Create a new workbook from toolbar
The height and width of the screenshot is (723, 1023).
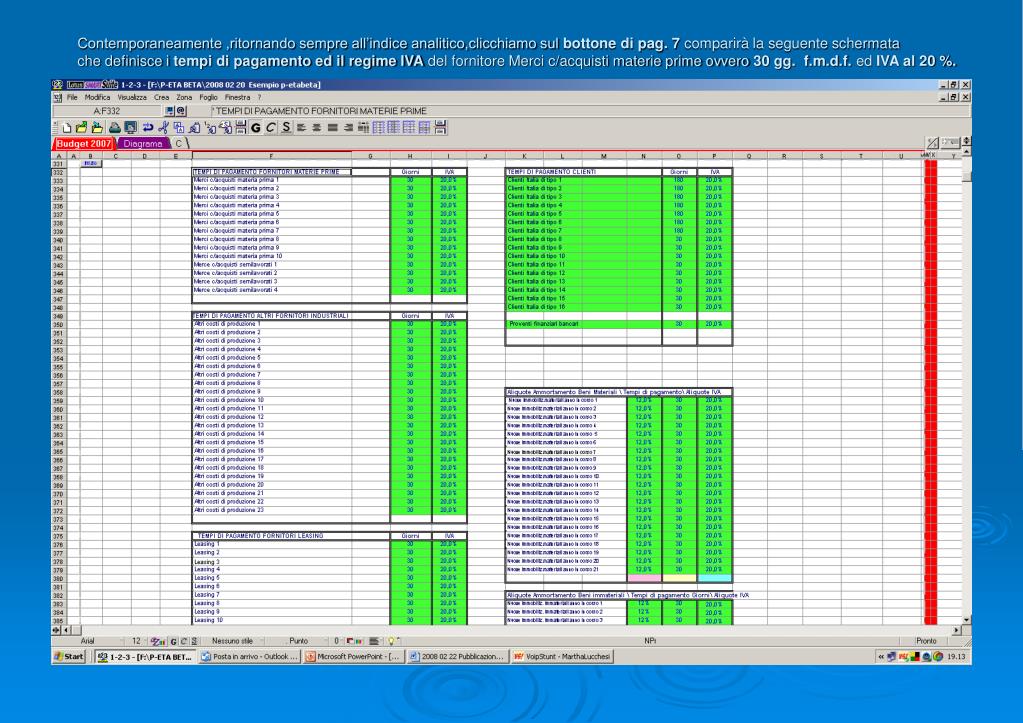tap(67, 128)
